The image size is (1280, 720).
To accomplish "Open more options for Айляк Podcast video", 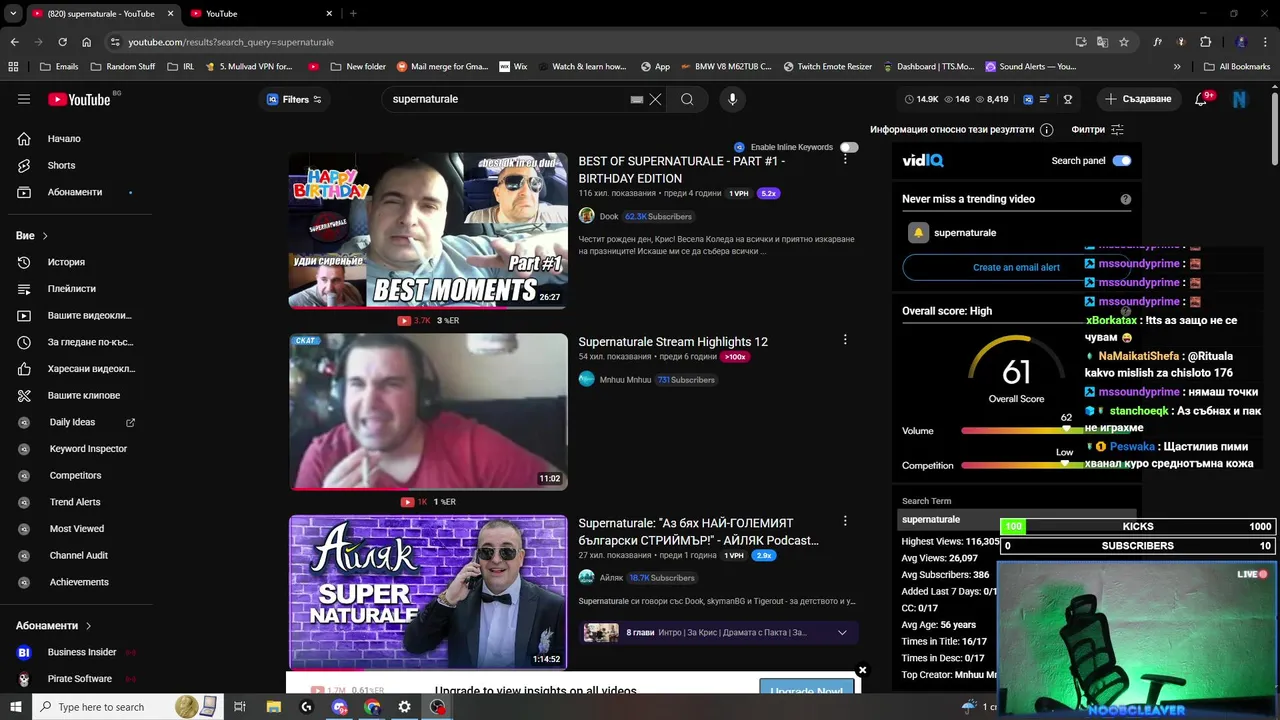I will click(x=845, y=521).
